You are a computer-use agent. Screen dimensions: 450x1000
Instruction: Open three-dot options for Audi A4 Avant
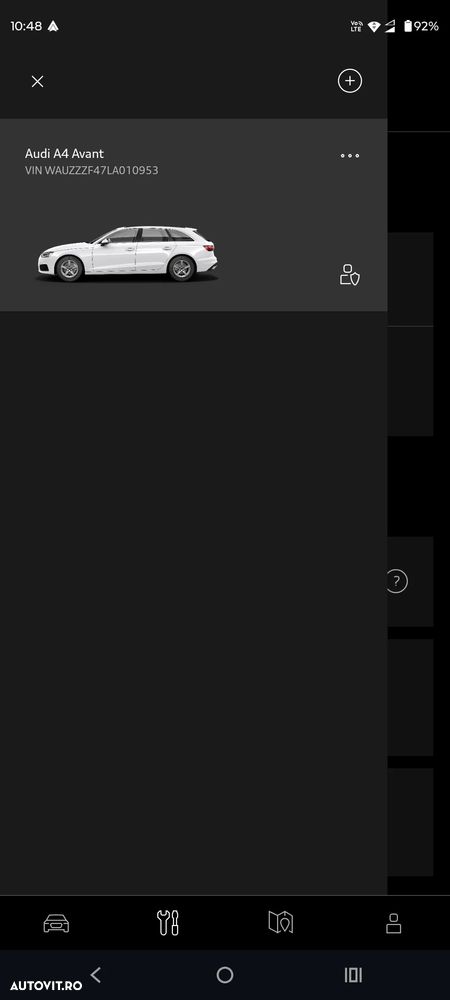[350, 156]
